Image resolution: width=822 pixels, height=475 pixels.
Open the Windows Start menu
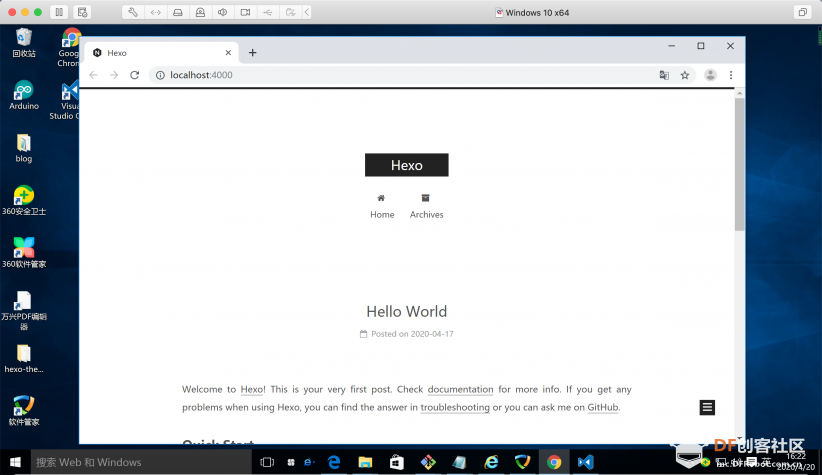15,462
